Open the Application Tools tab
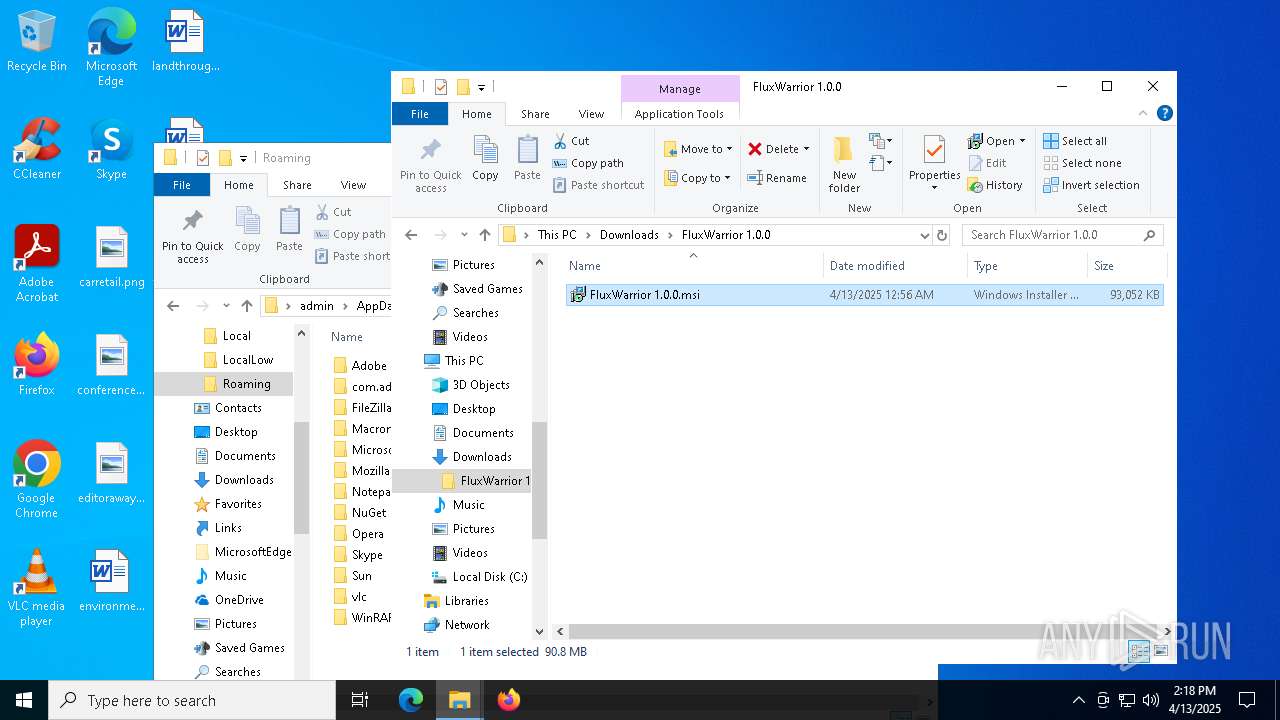 click(x=679, y=114)
